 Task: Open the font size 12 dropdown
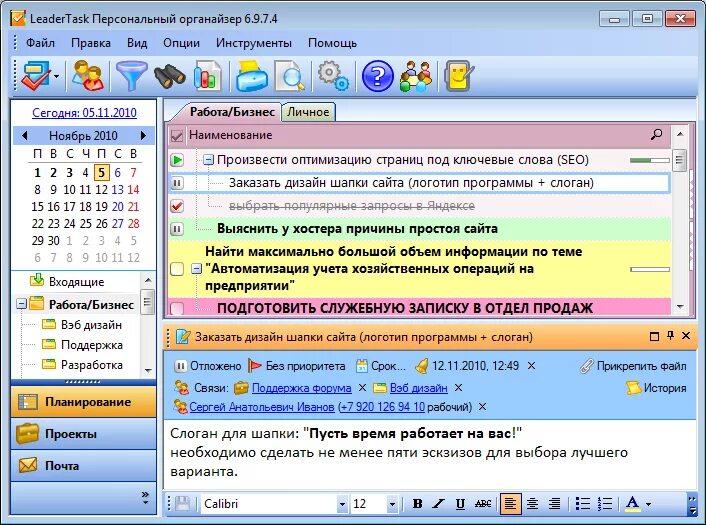pos(392,504)
